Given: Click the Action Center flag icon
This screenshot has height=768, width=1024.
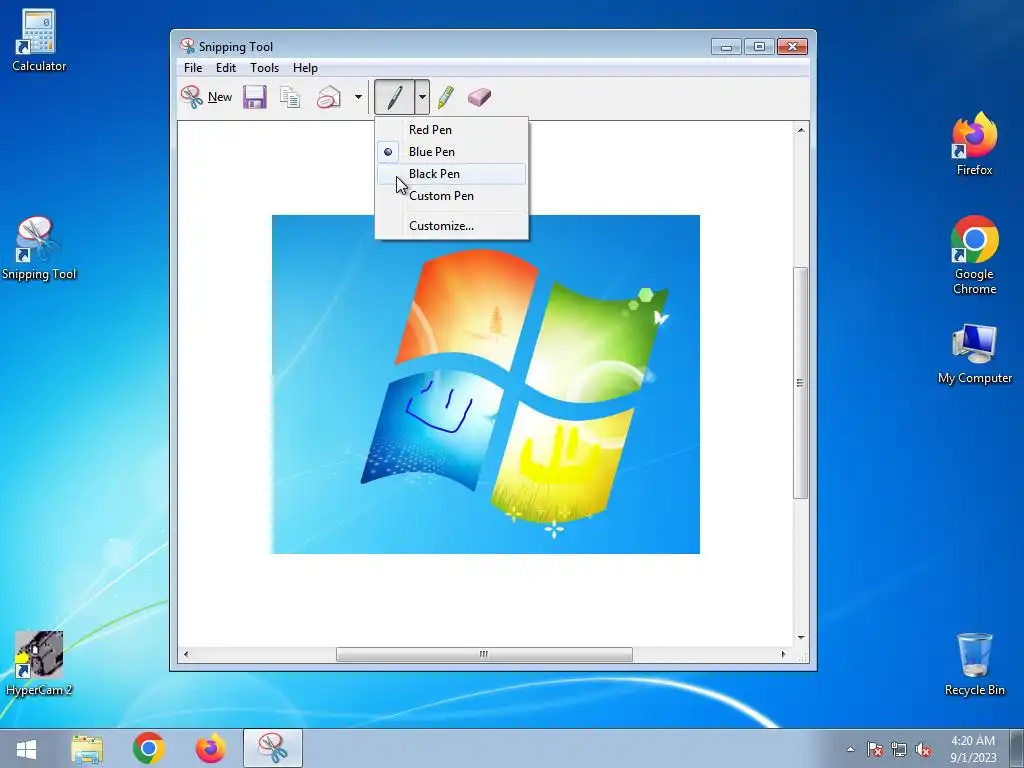Looking at the screenshot, I should tap(874, 749).
